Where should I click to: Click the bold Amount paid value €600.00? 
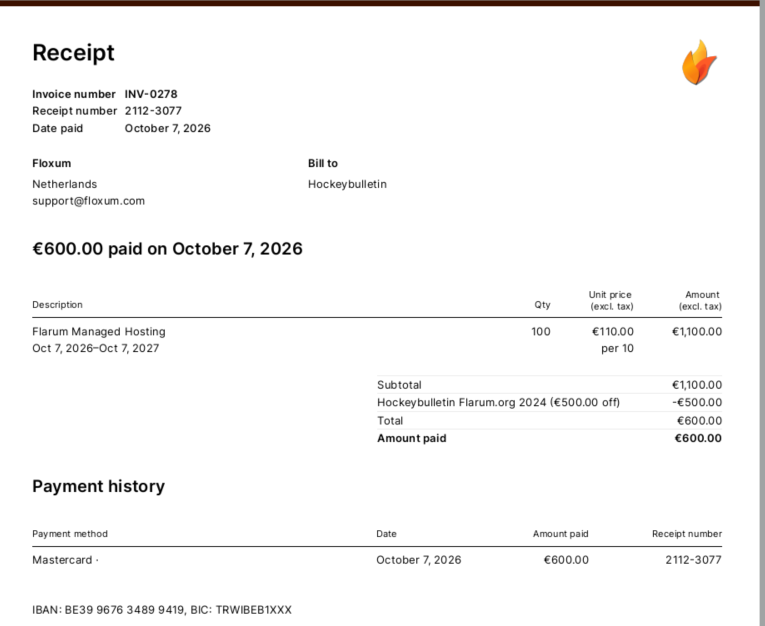click(698, 438)
